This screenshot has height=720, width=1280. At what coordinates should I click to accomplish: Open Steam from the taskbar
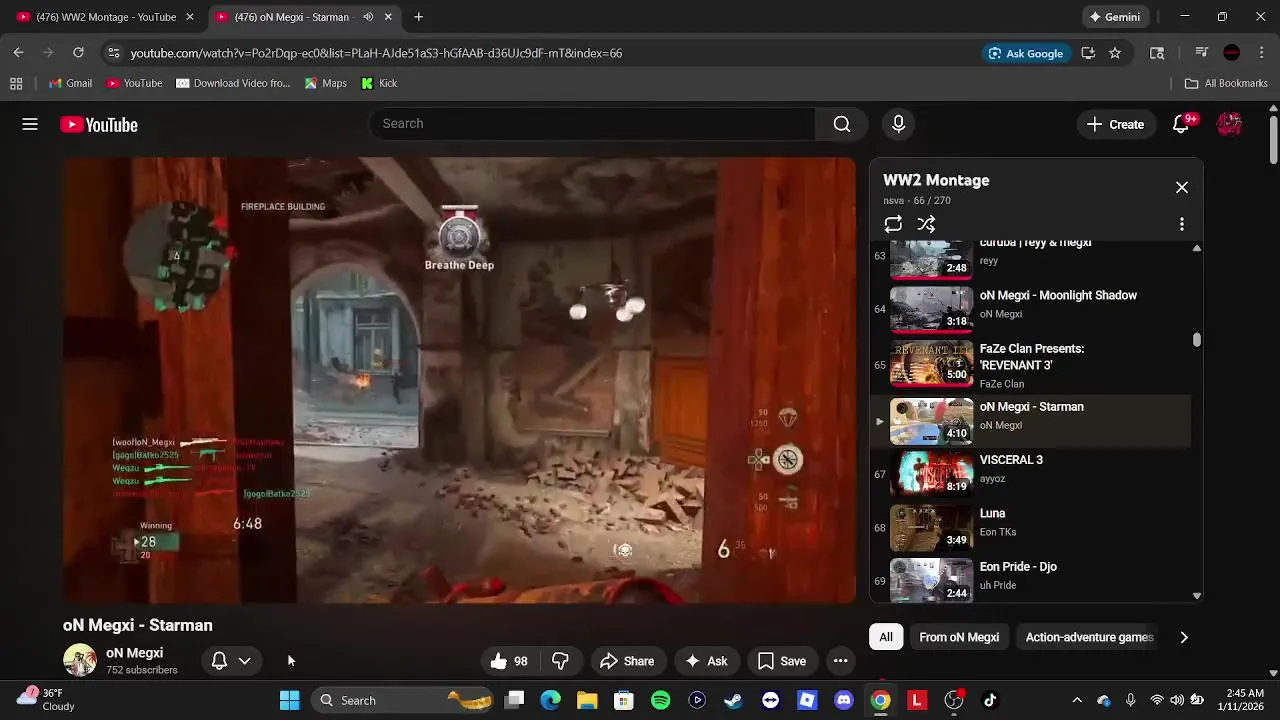(733, 700)
